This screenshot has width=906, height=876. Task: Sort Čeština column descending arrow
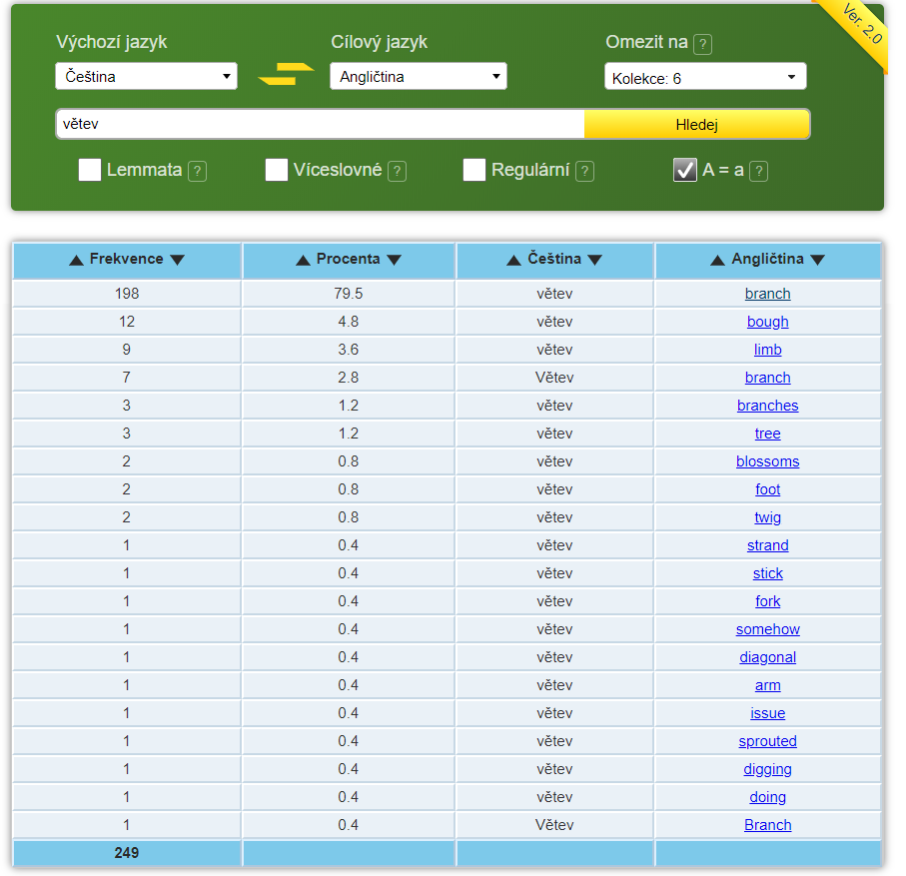(595, 260)
